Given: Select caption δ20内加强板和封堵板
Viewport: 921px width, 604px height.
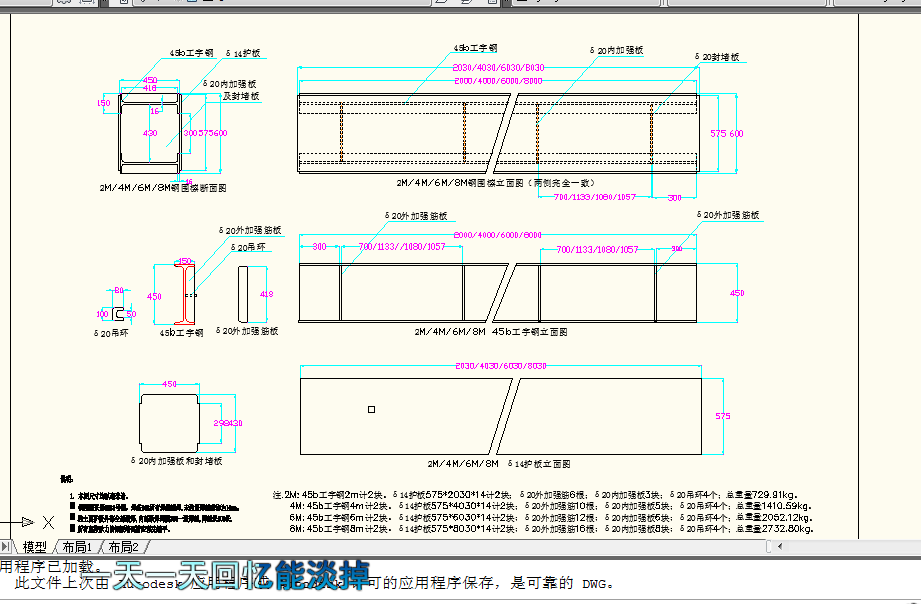Looking at the screenshot, I should coord(176,461).
